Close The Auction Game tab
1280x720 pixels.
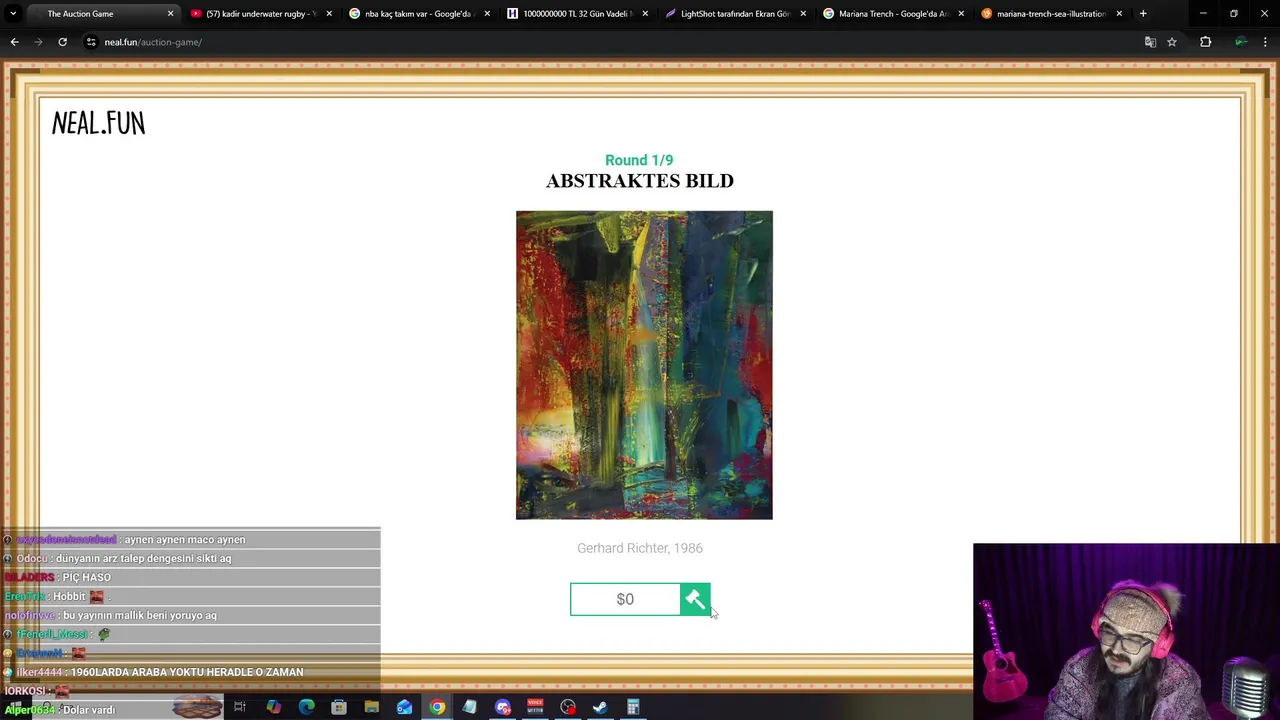(x=170, y=14)
